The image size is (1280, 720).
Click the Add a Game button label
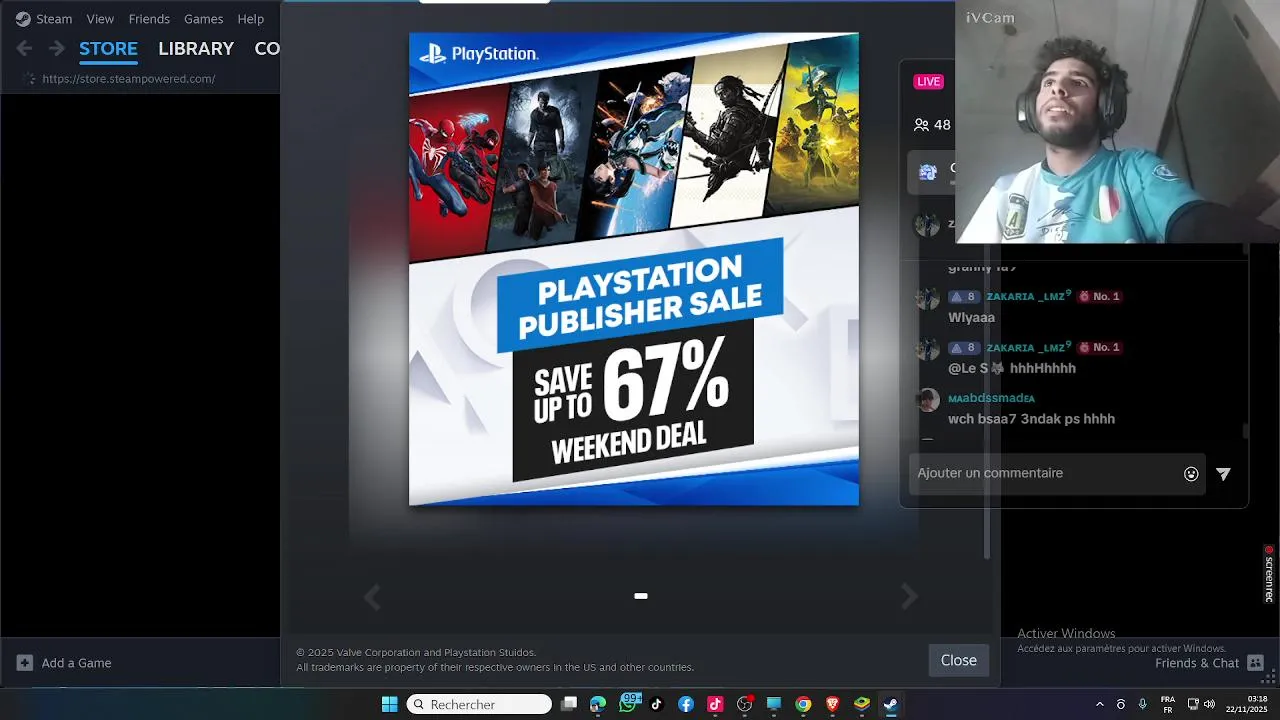(x=76, y=663)
